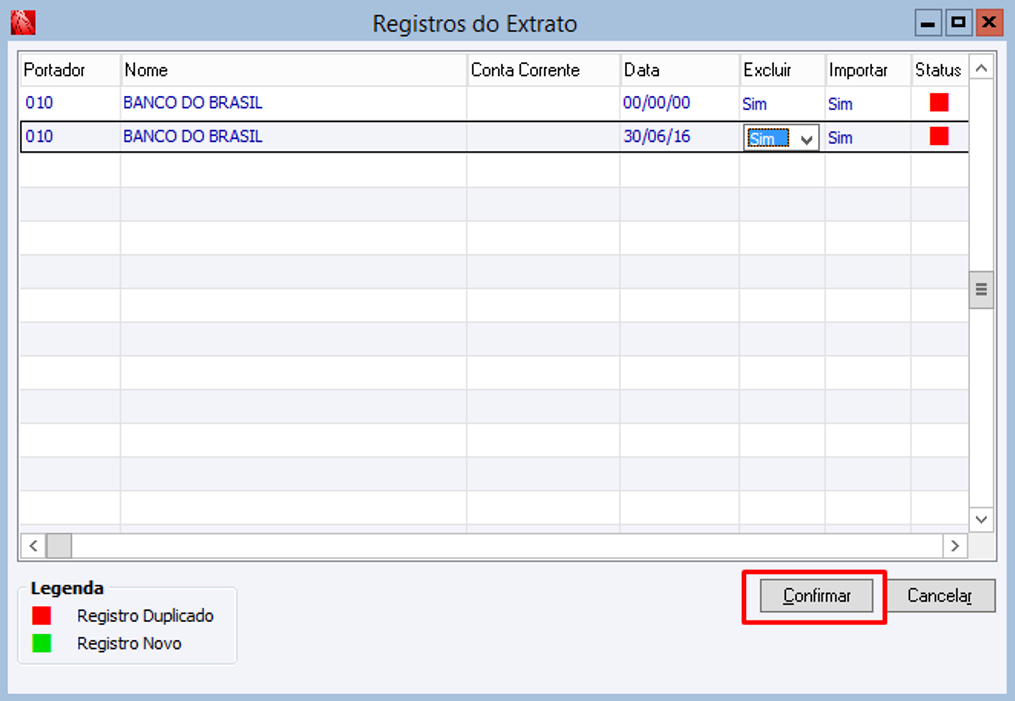This screenshot has height=701, width=1015.
Task: Click the horizontal scrollbar left arrow
Action: (x=34, y=546)
